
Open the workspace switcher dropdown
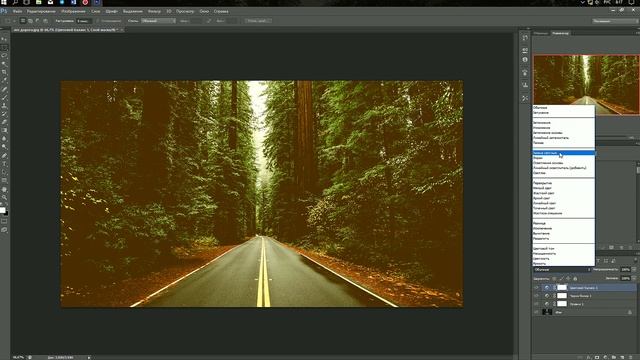pyautogui.click(x=614, y=20)
